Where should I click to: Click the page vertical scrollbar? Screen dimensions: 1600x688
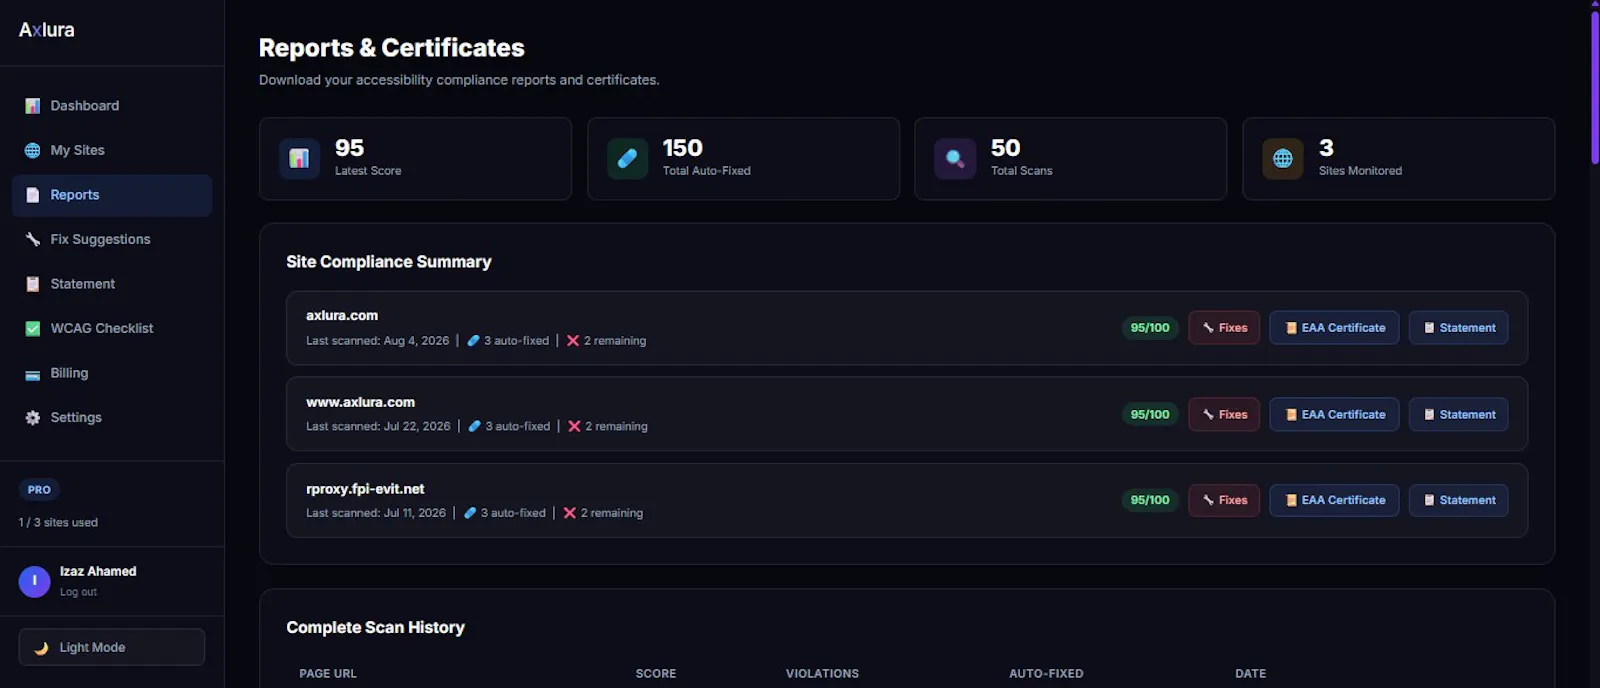1595,344
